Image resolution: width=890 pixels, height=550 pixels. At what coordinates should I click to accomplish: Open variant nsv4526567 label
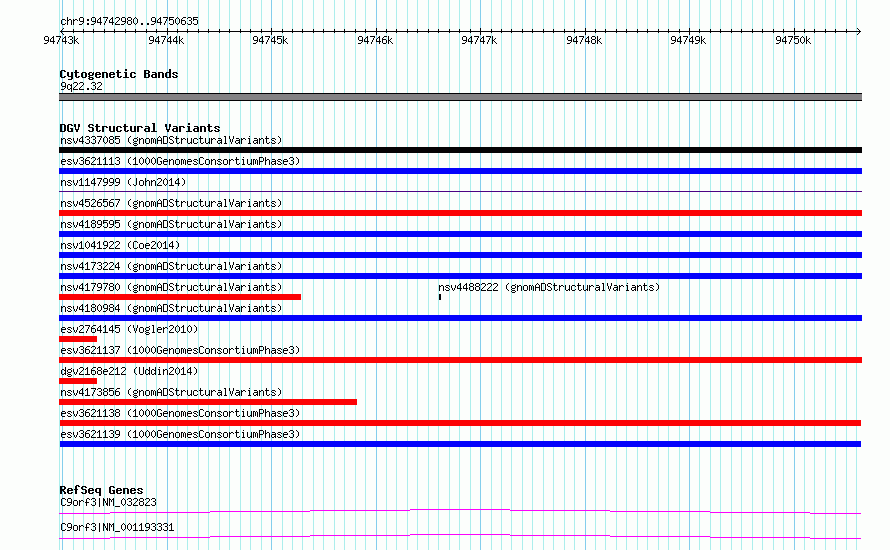[171, 203]
